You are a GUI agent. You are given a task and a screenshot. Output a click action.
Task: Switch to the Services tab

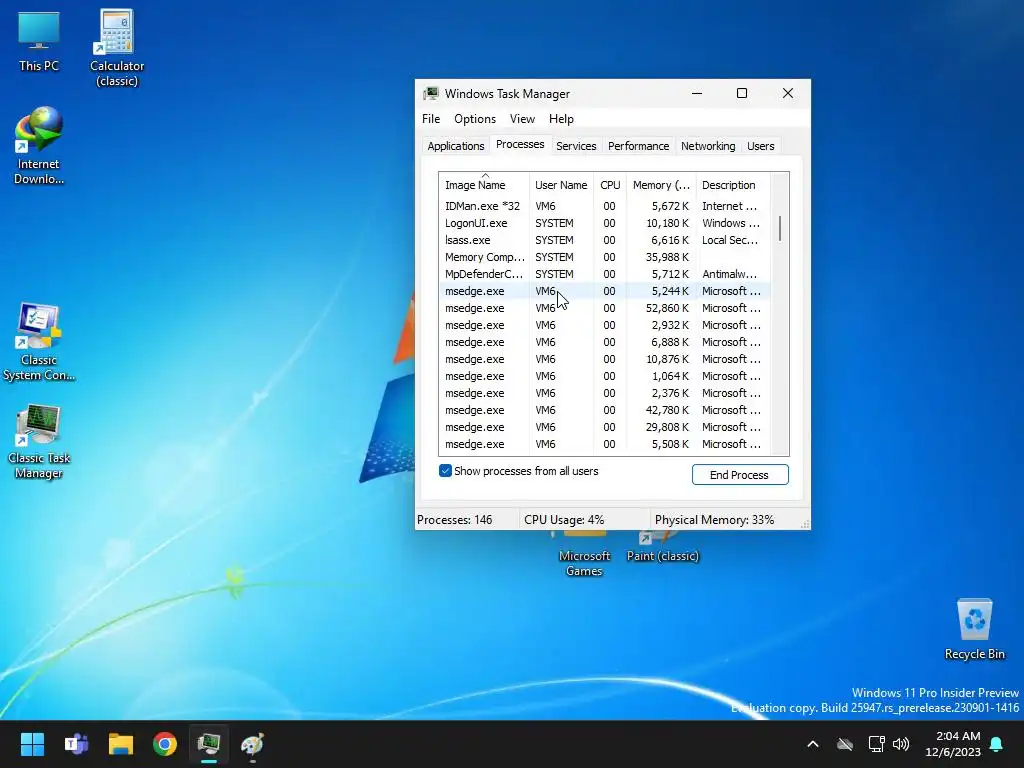coord(576,146)
